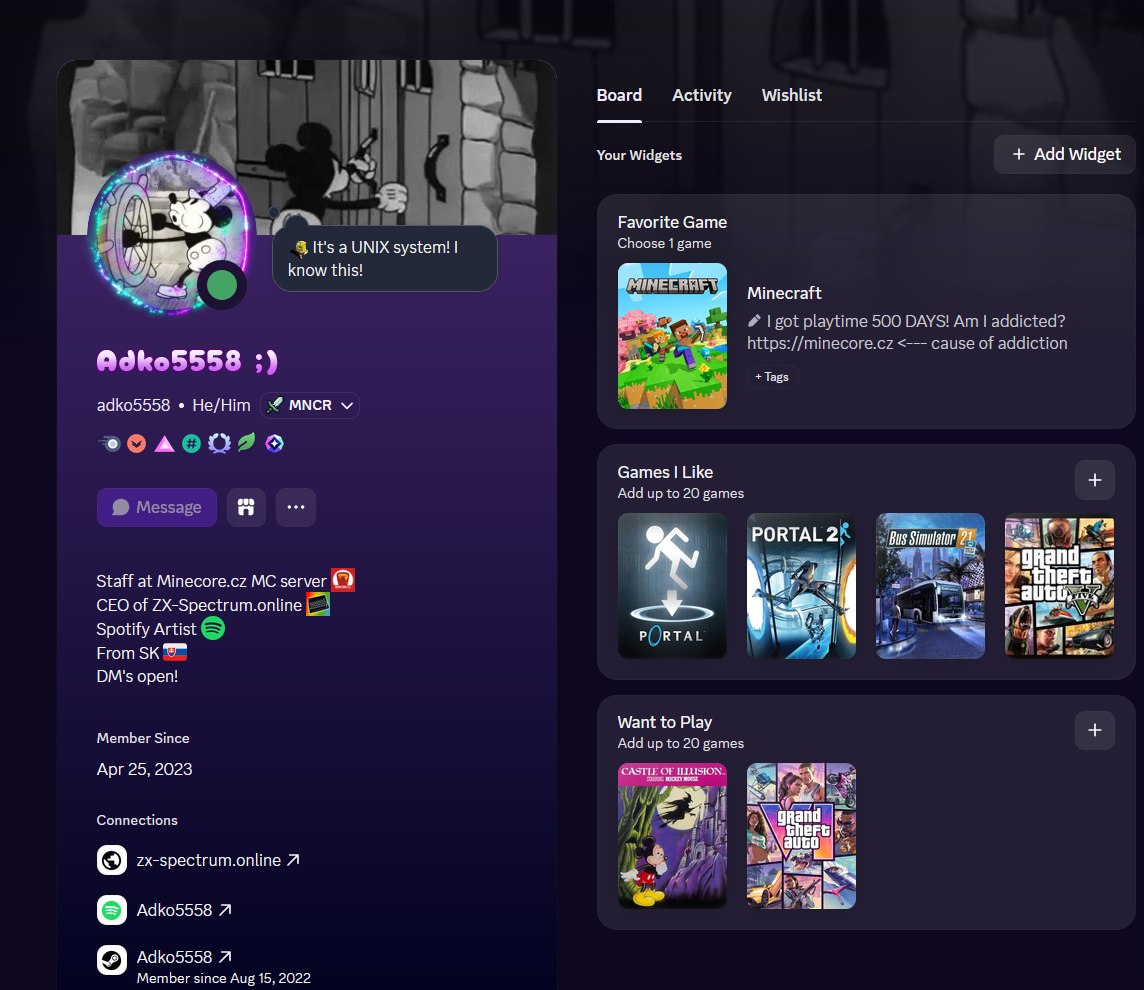This screenshot has height=990, width=1144.
Task: Select the Castle of Illusion cover
Action: point(672,836)
